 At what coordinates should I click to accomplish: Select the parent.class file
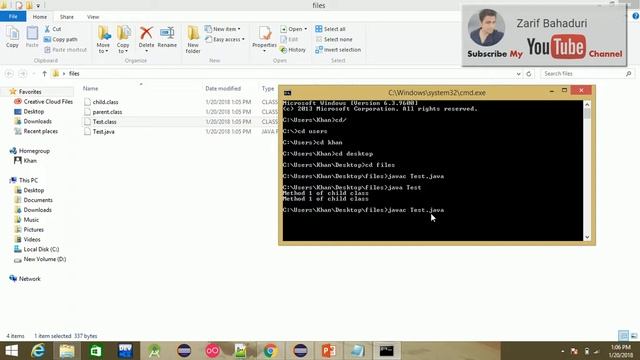pos(107,112)
